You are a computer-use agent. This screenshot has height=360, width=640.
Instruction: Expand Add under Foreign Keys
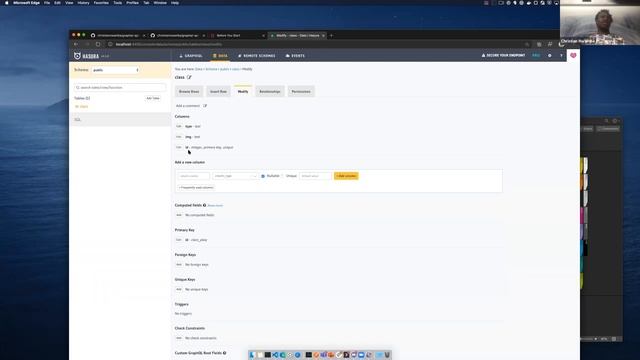click(x=179, y=264)
